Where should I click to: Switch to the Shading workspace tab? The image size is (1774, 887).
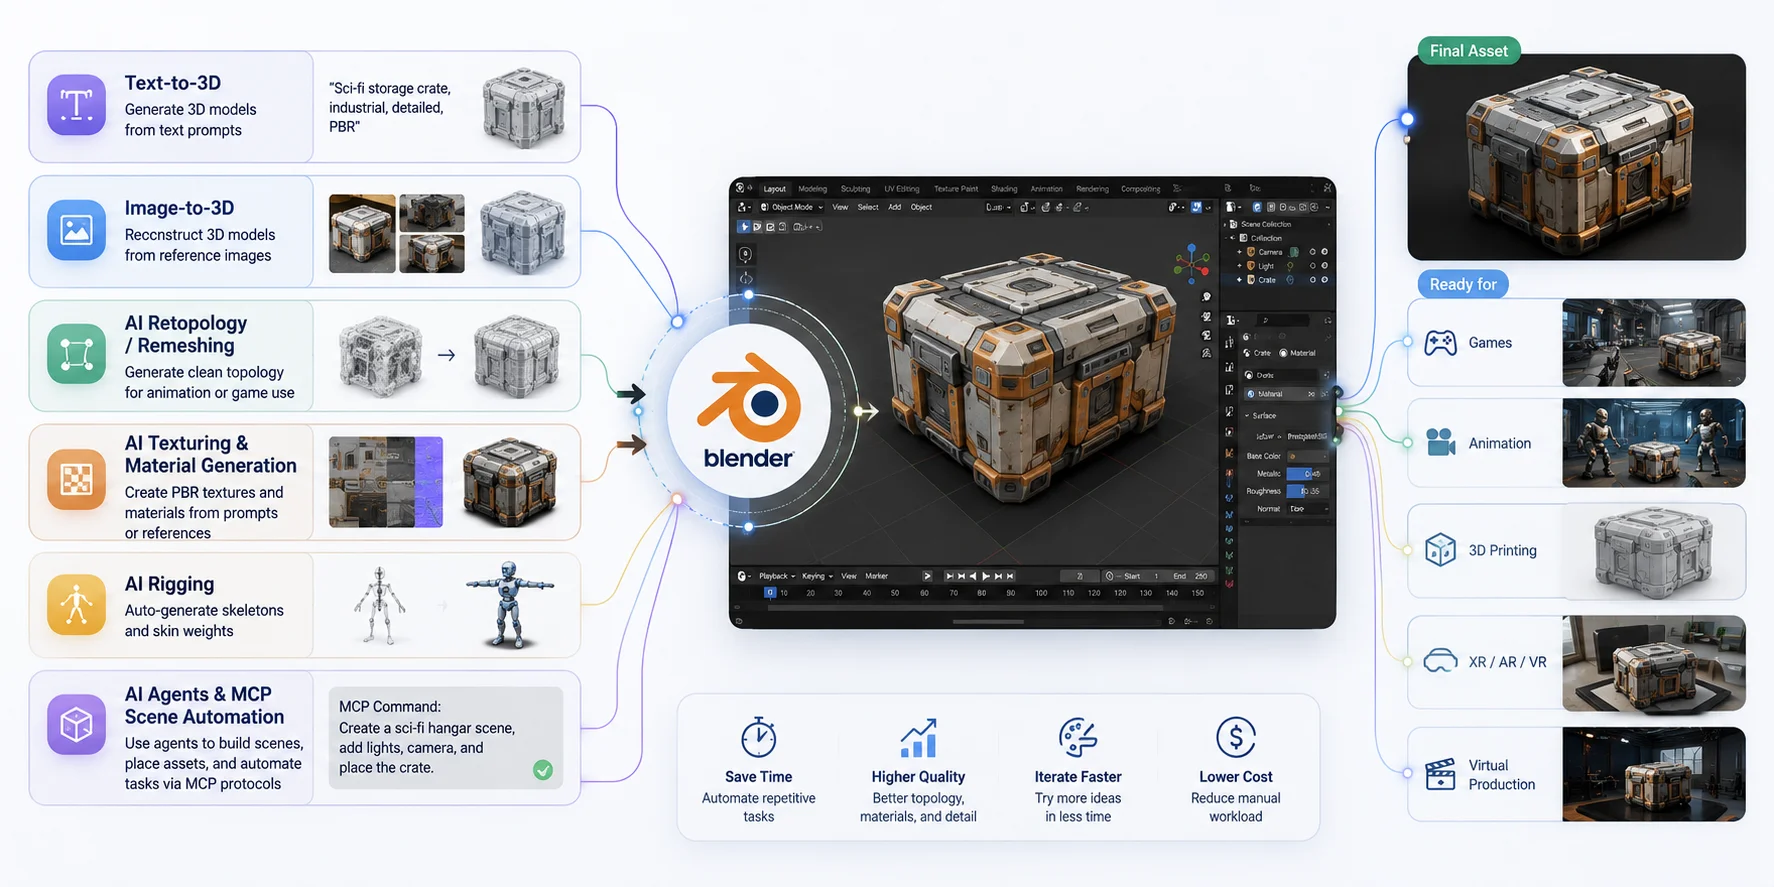[1004, 189]
